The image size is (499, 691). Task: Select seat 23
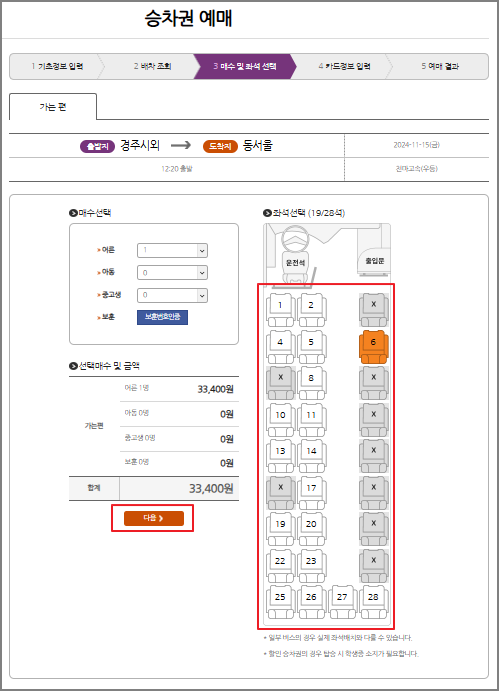click(x=312, y=566)
